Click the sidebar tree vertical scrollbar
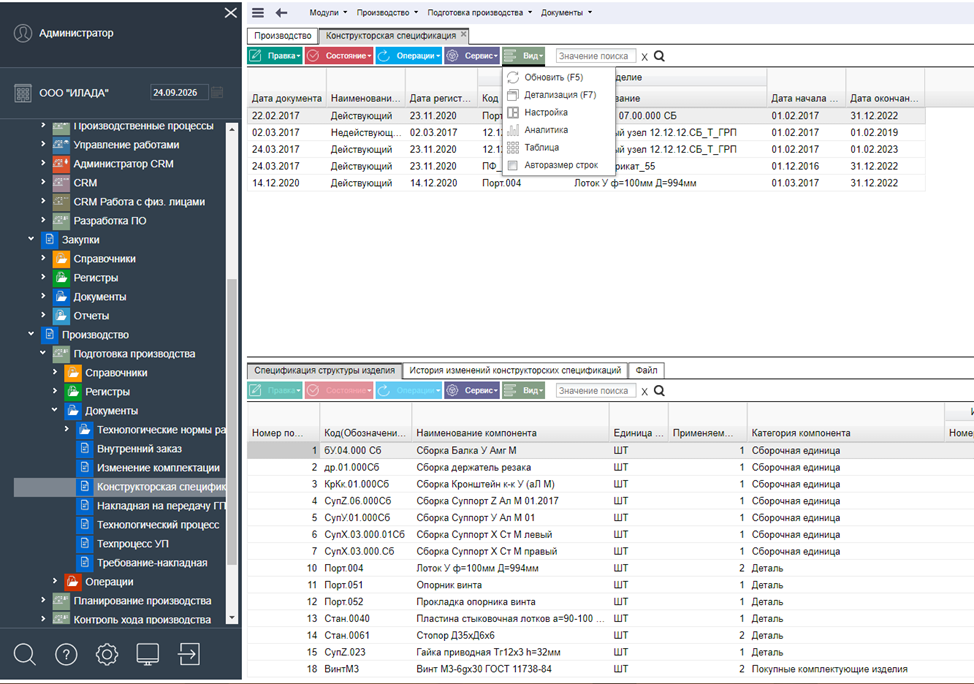Viewport: 974px width, 684px height. 232,422
